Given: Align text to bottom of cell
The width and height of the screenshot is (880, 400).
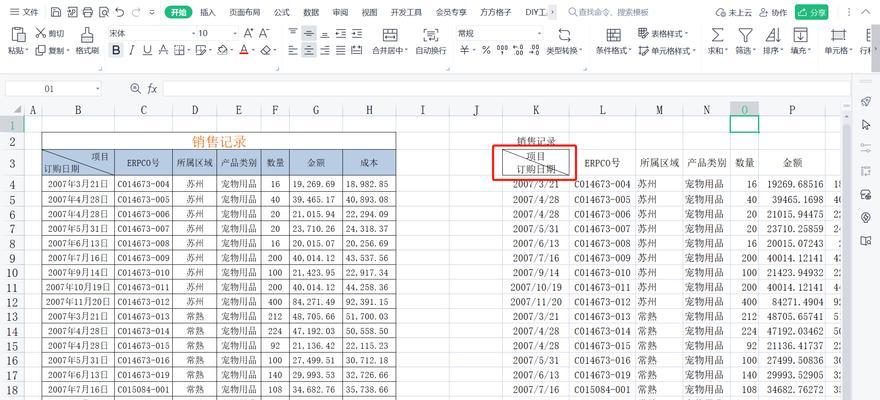Looking at the screenshot, I should [324, 34].
